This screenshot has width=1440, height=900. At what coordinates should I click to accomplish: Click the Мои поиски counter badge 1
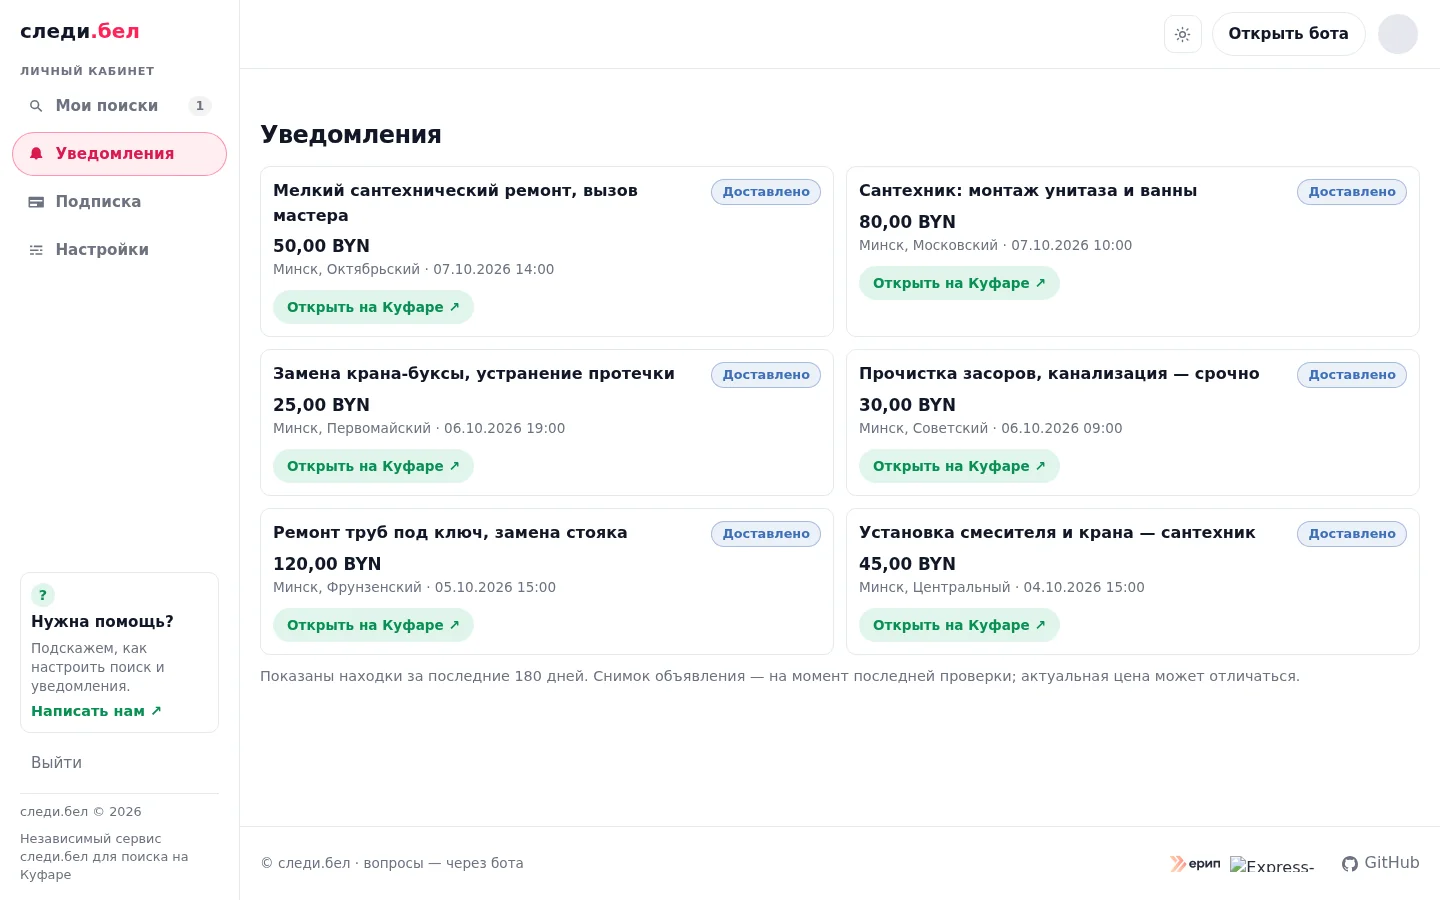(x=200, y=106)
